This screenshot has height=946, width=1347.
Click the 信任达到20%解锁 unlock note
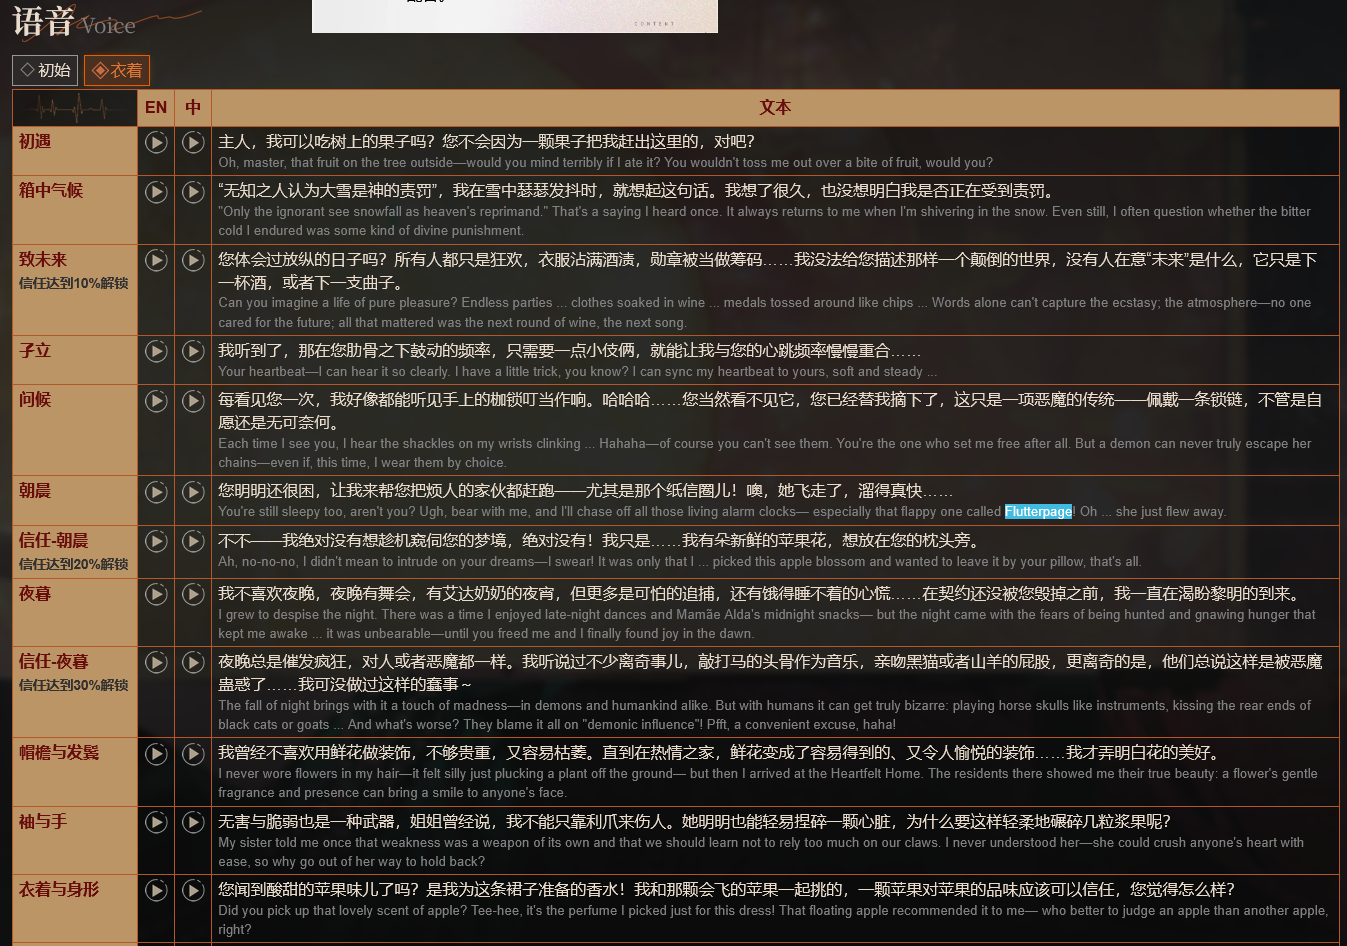(74, 564)
